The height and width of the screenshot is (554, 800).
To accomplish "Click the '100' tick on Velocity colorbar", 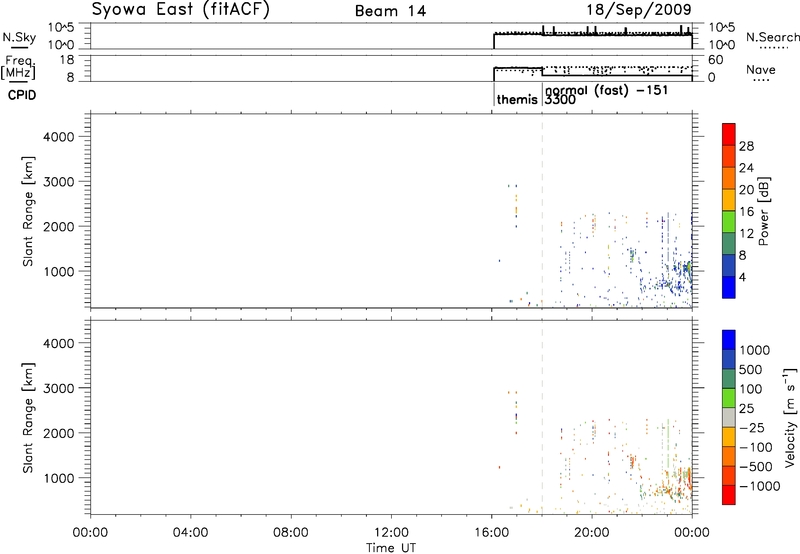I will tap(751, 389).
